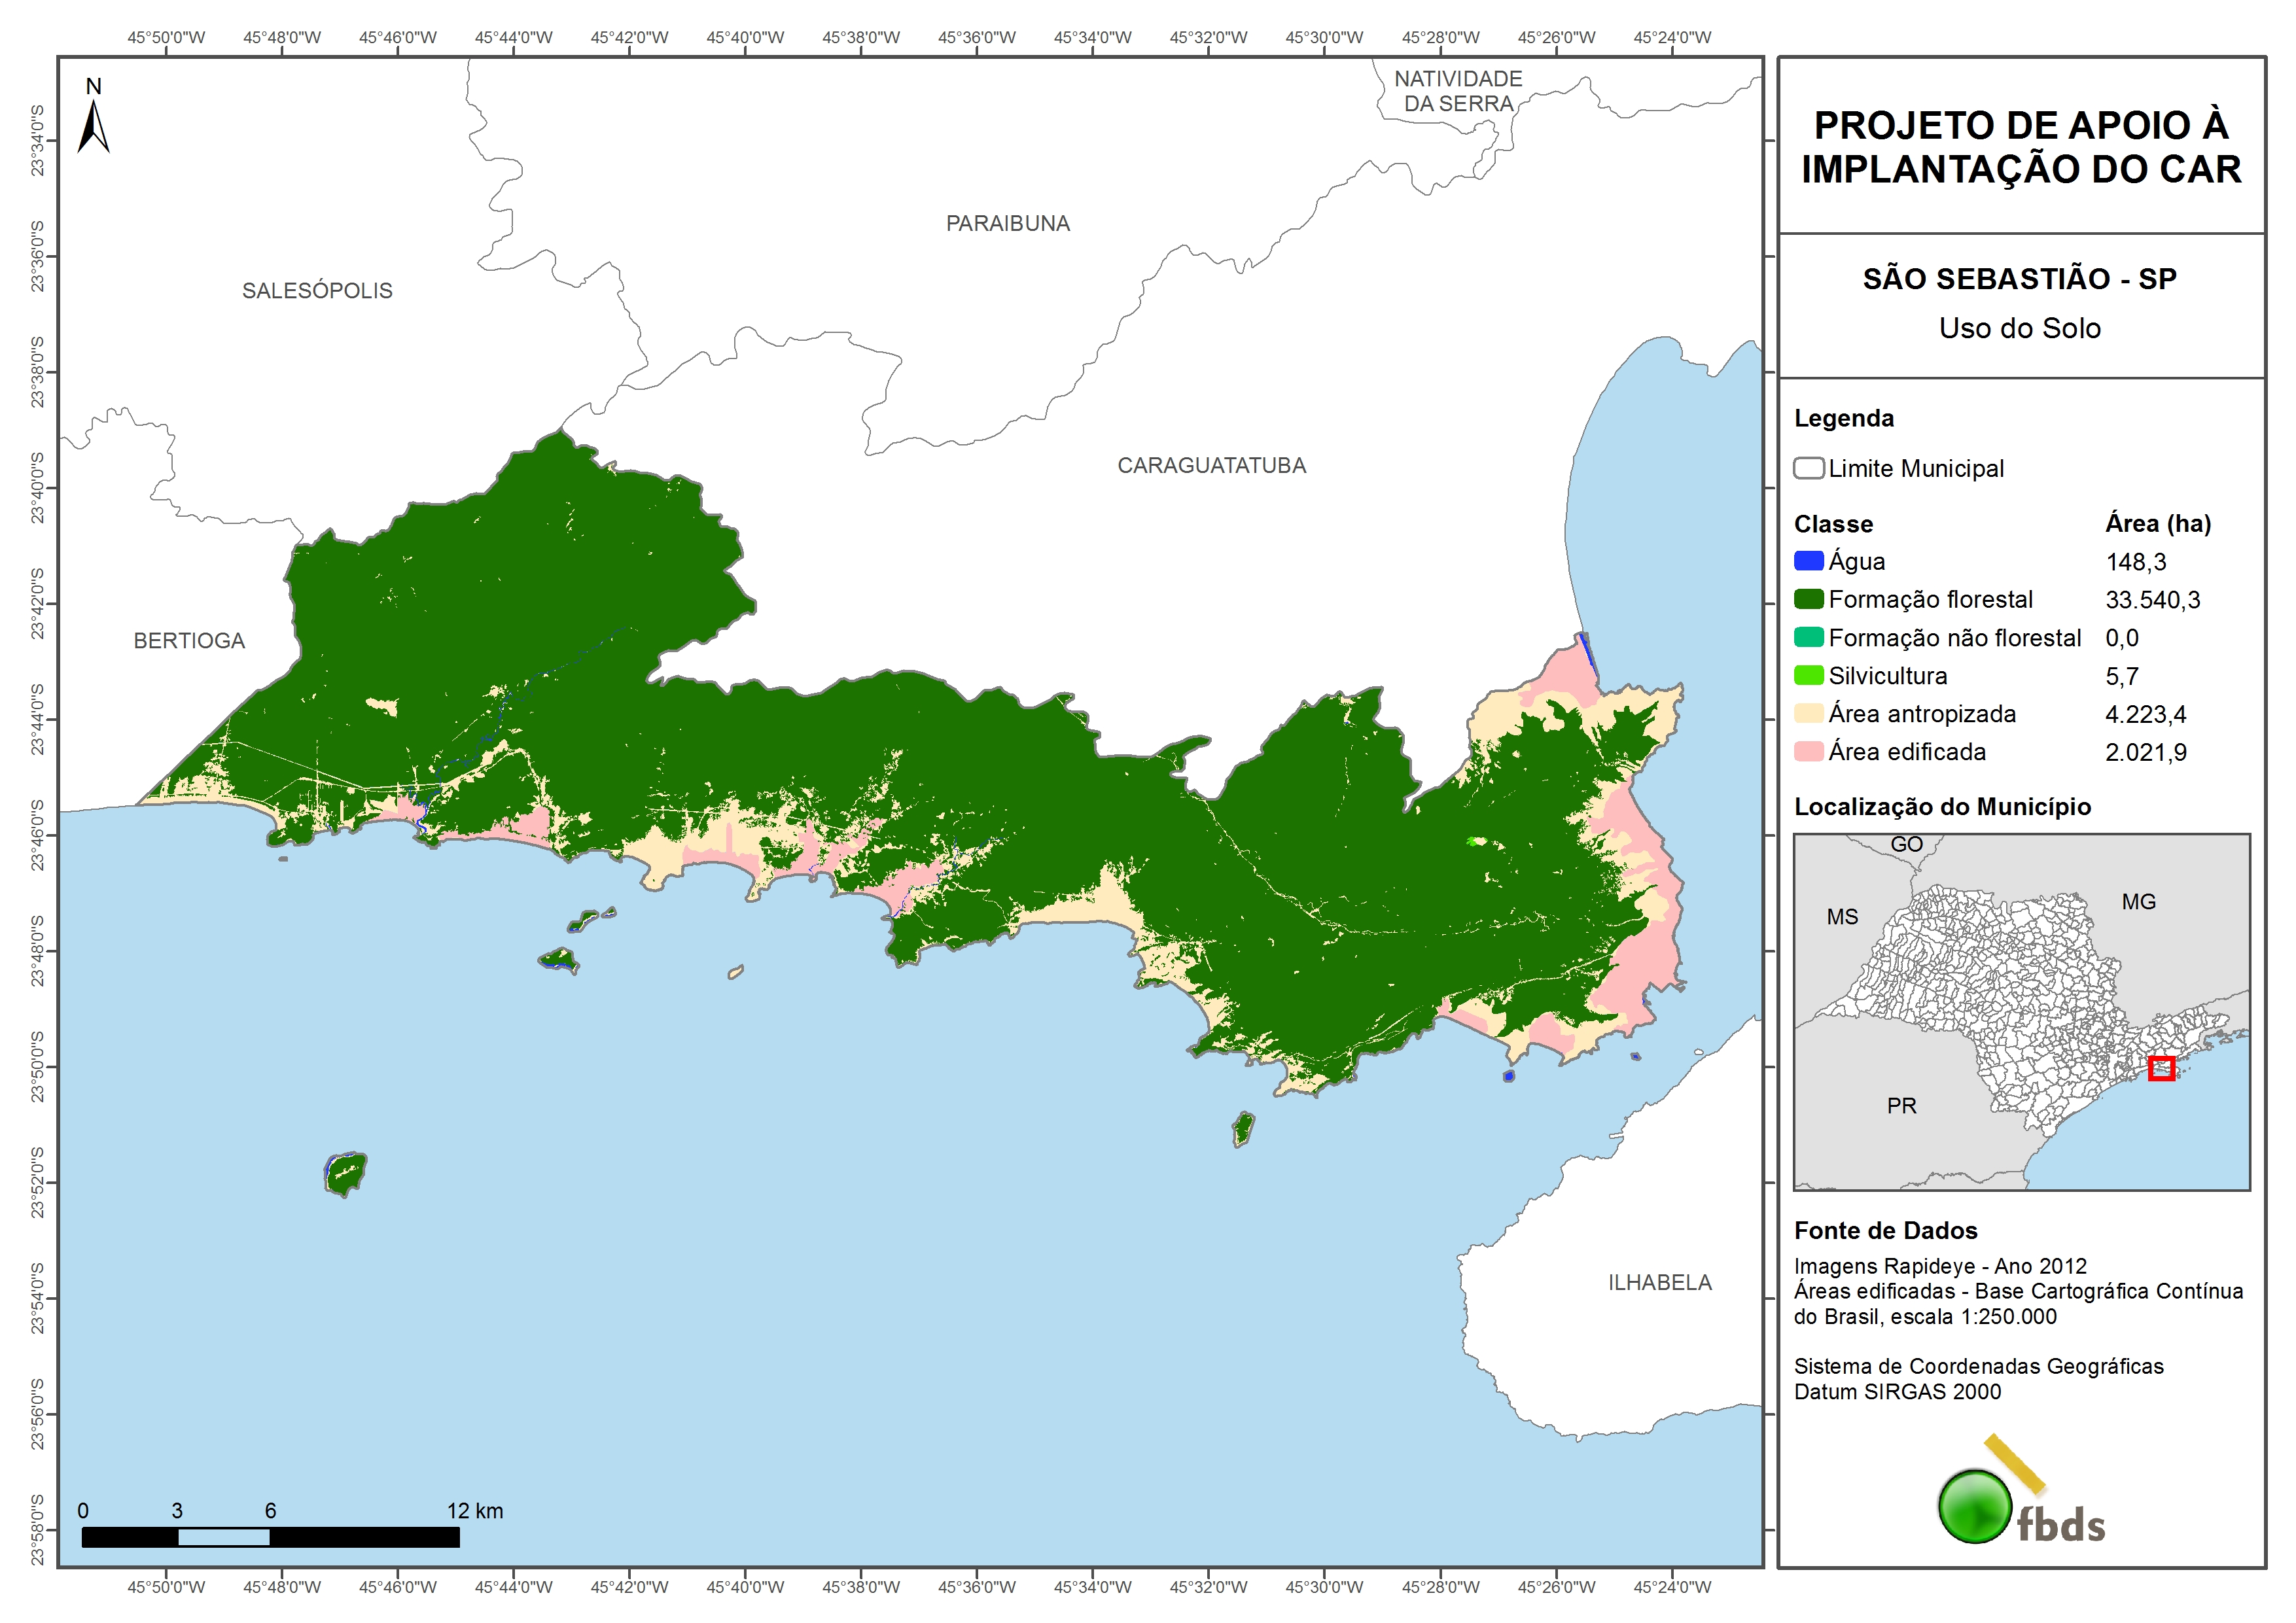Click the SALESÓPOLIS municipality label
2296x1623 pixels.
pyautogui.click(x=317, y=291)
